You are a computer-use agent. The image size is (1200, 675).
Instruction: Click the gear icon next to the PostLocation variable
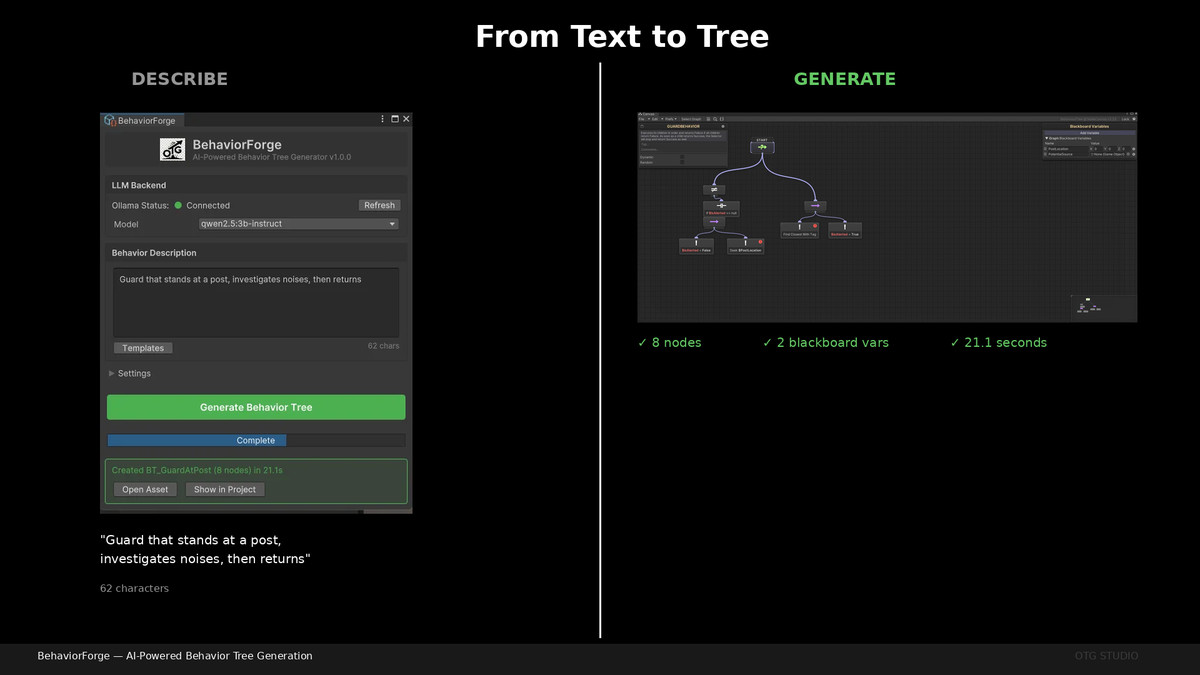[1134, 149]
